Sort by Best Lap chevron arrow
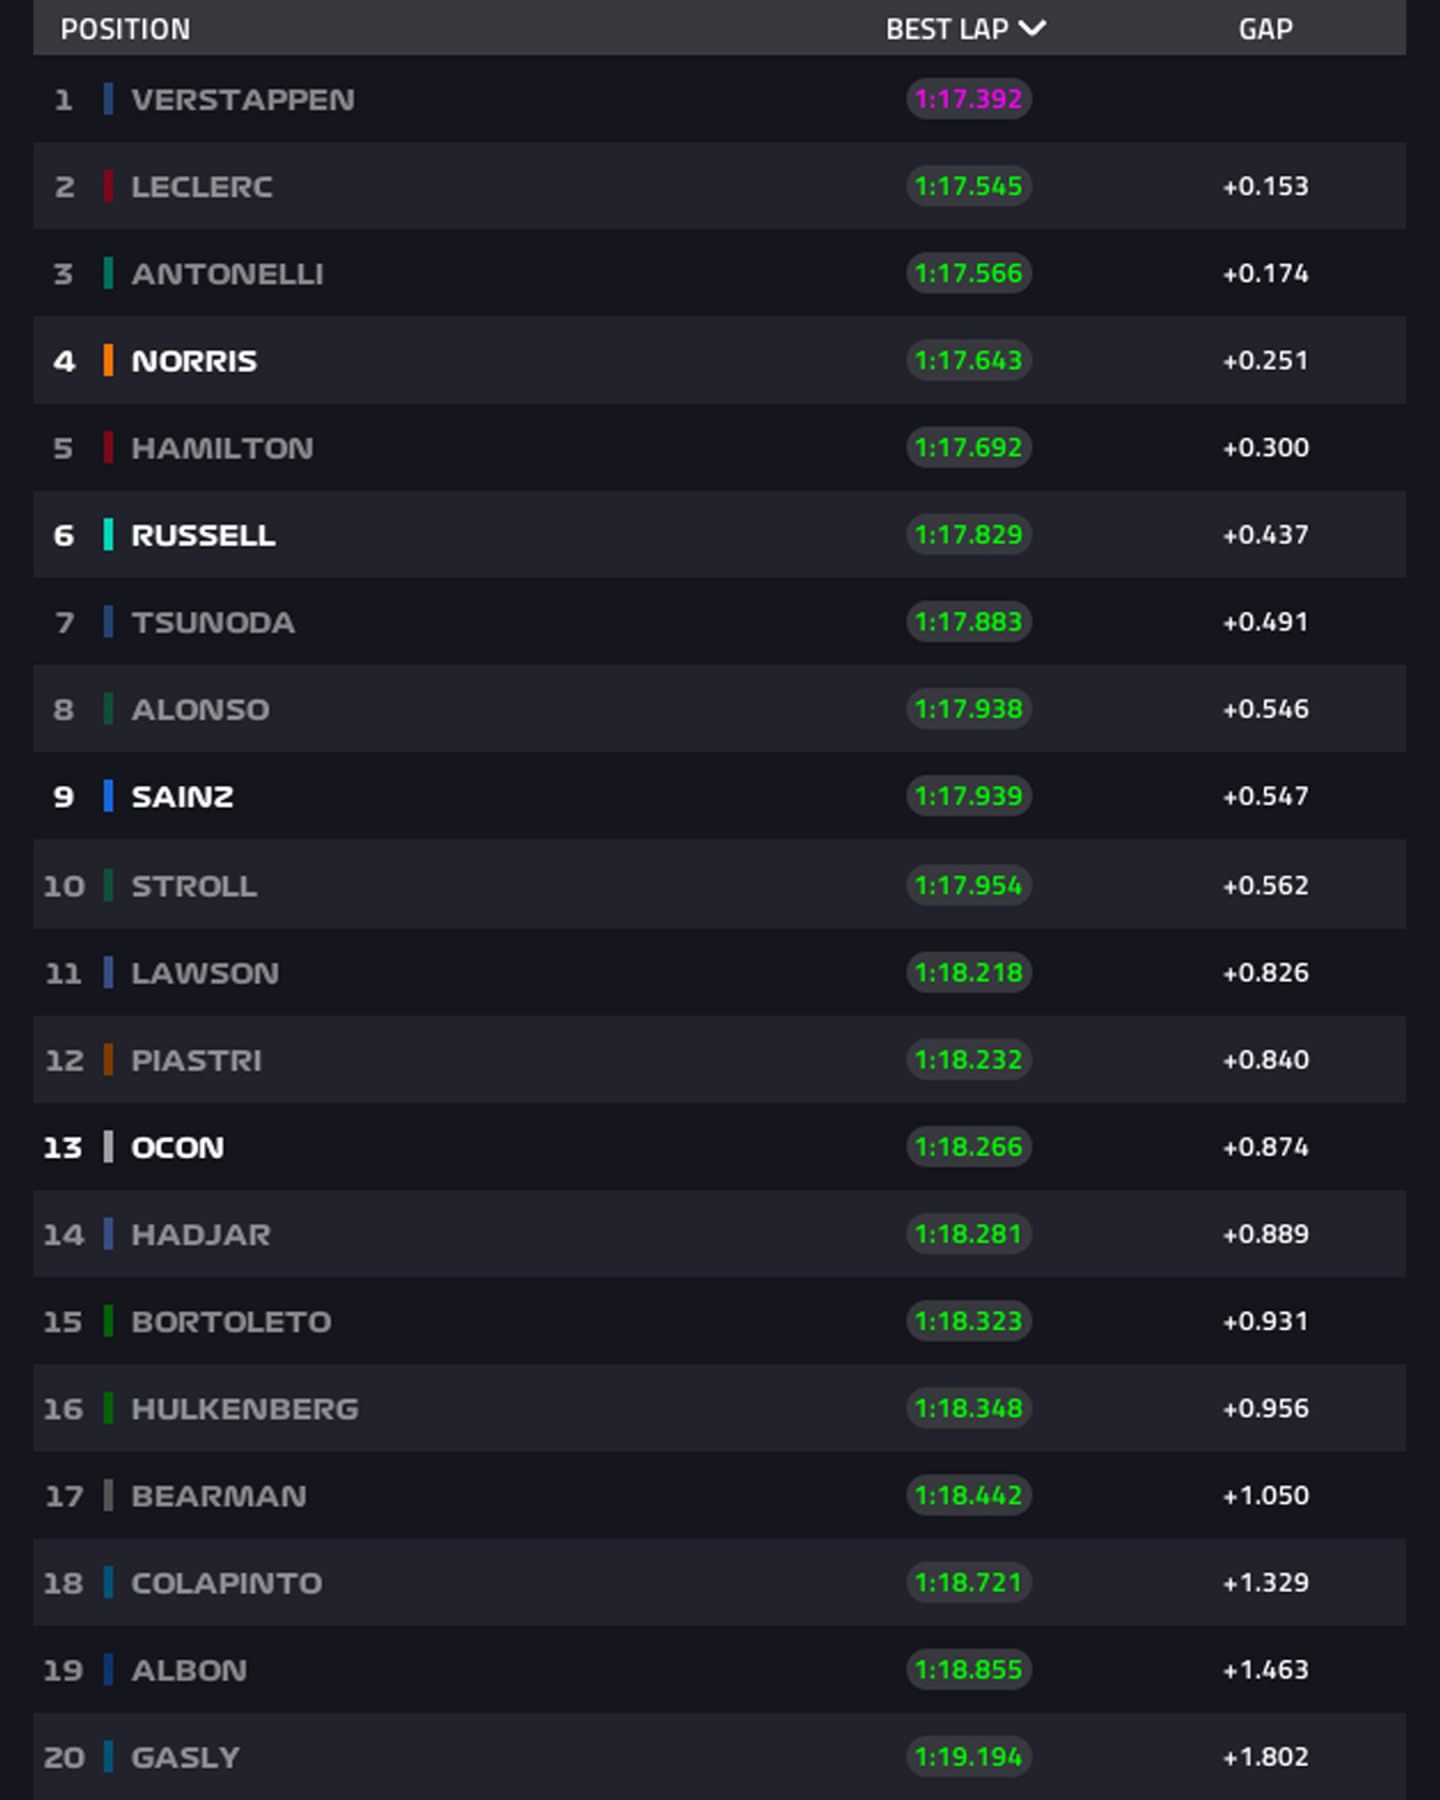The height and width of the screenshot is (1800, 1440). [x=1032, y=28]
